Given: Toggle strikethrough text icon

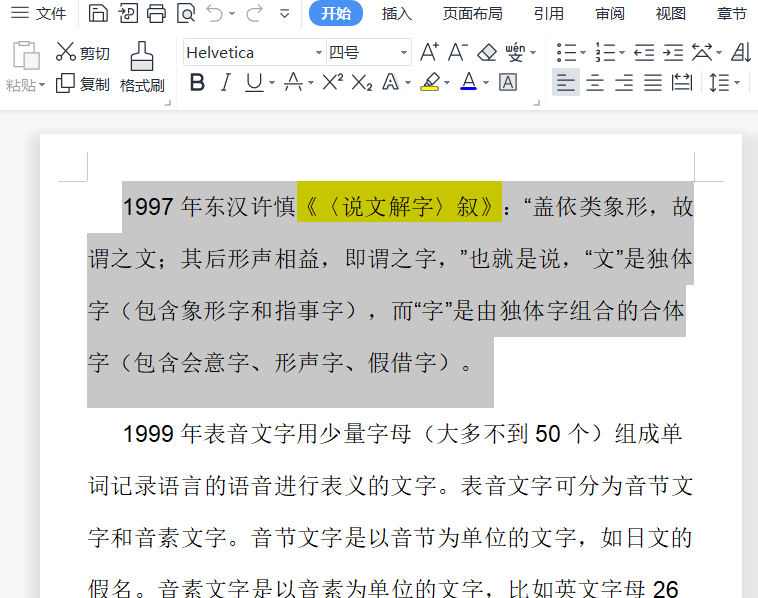Looking at the screenshot, I should (x=293, y=83).
